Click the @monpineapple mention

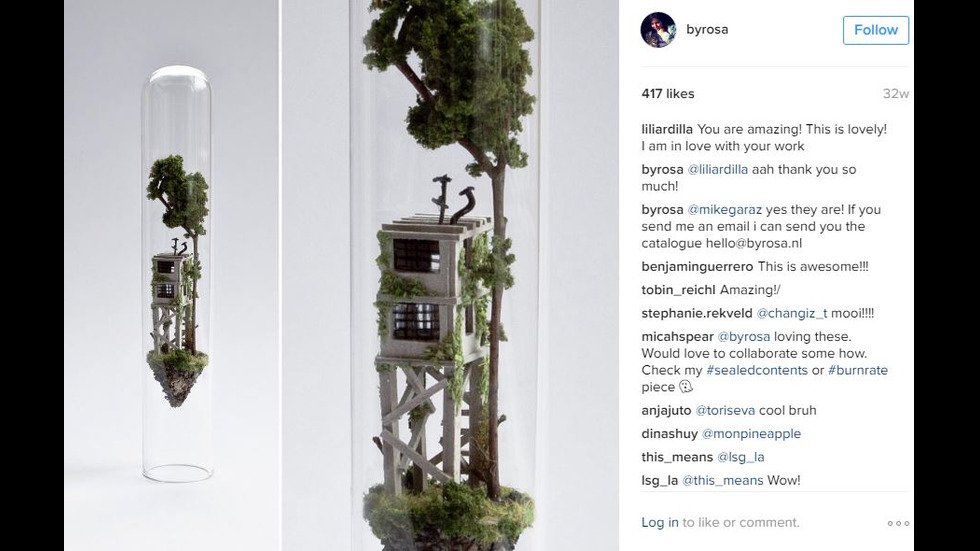pyautogui.click(x=751, y=434)
